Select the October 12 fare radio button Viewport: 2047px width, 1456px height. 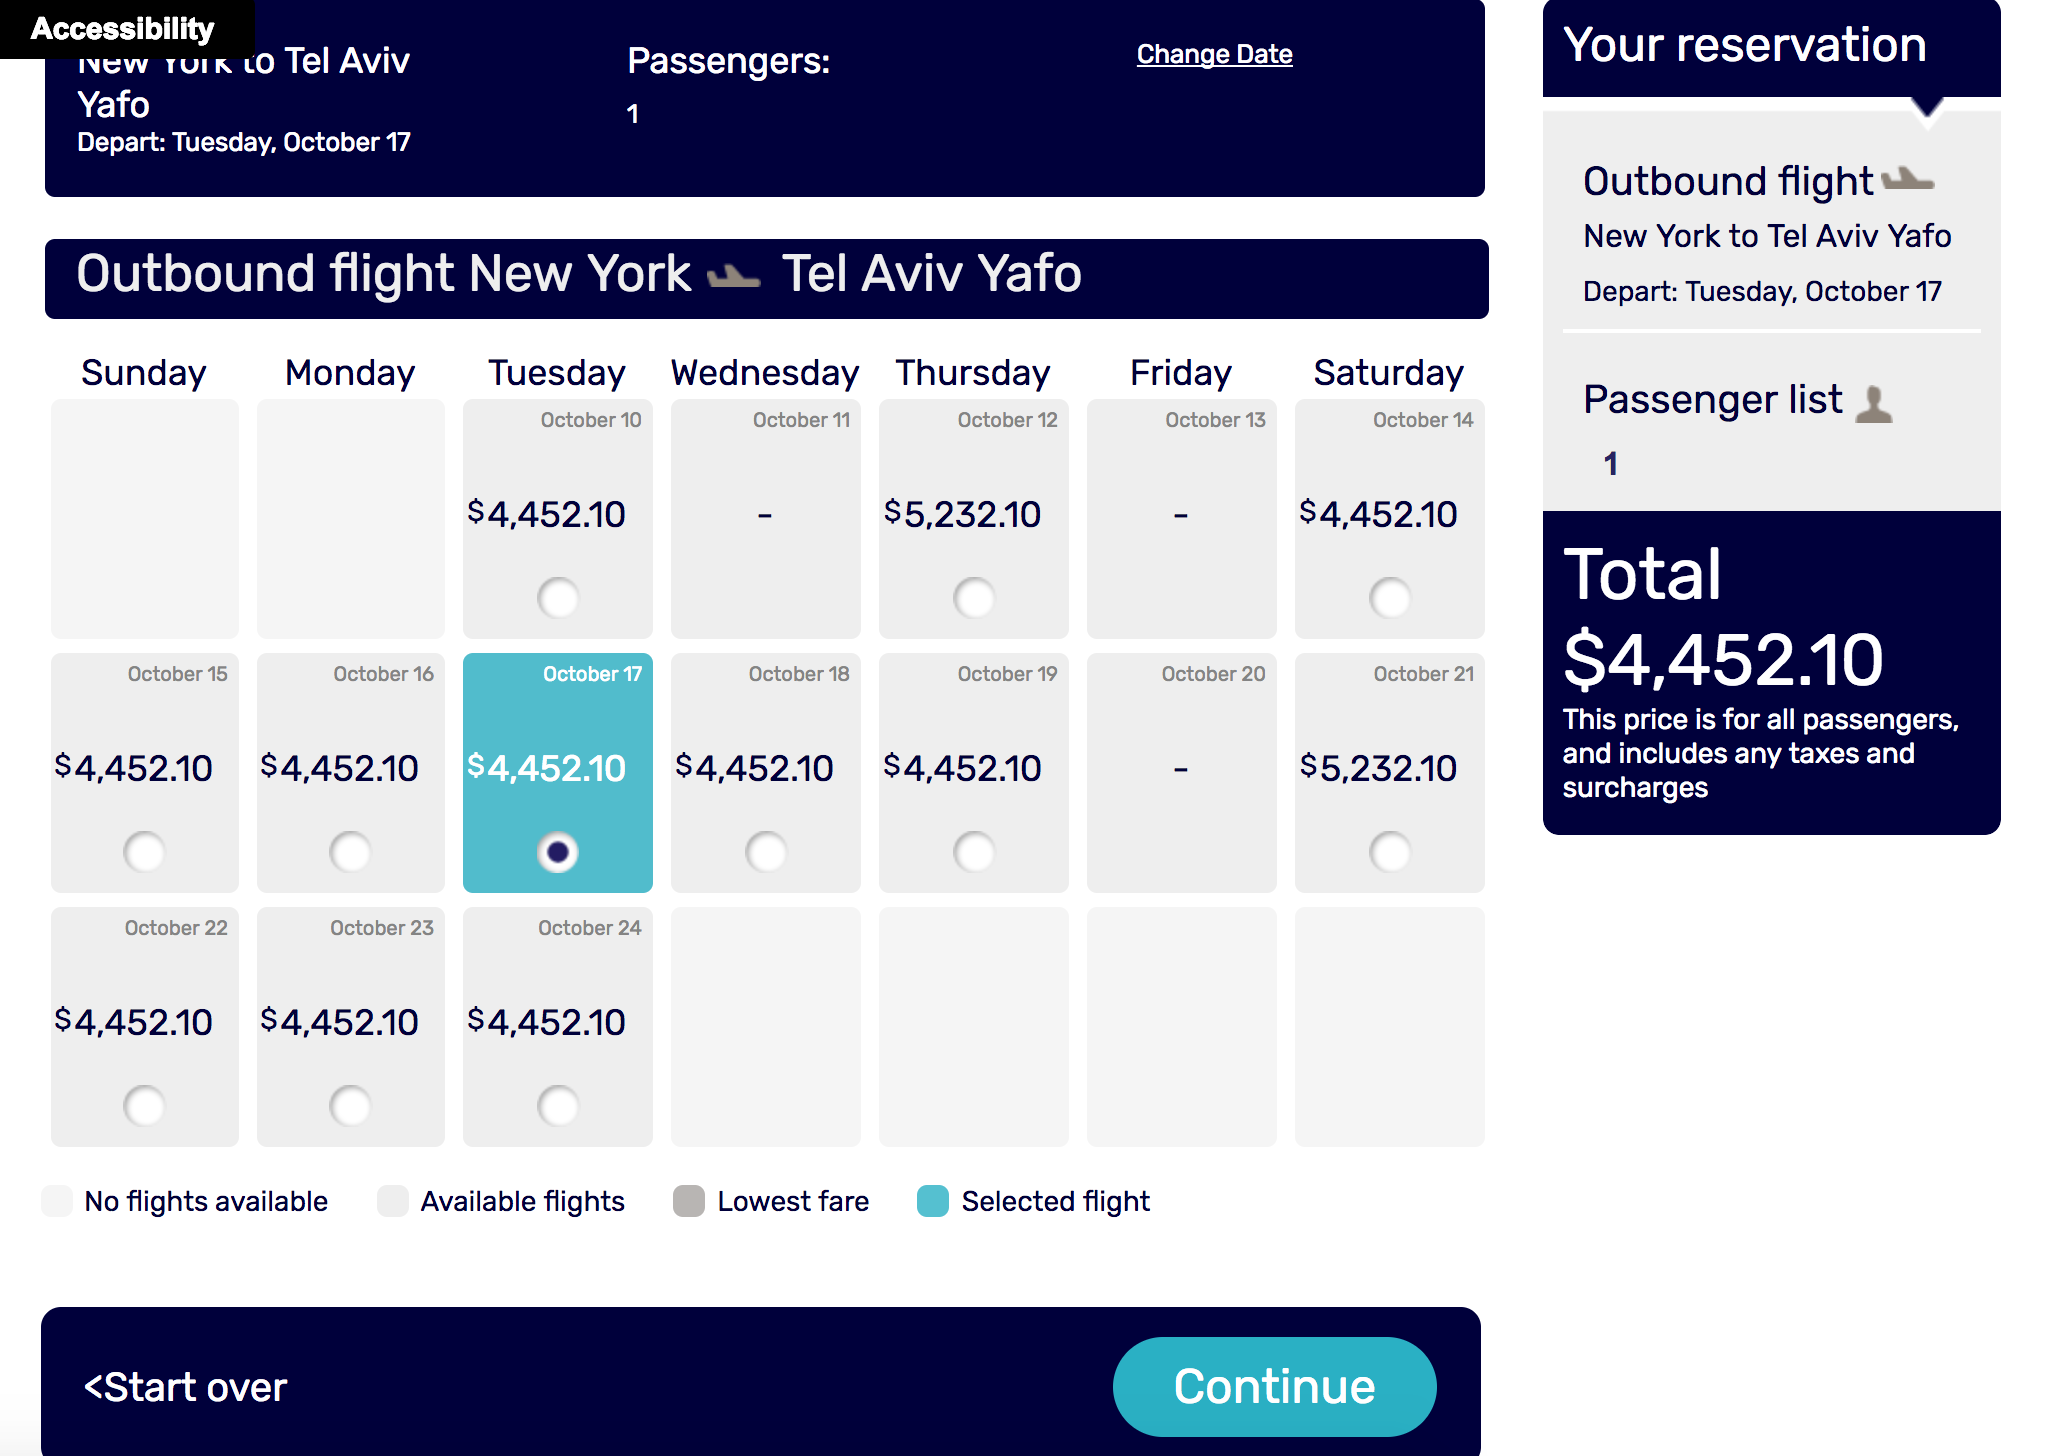tap(974, 598)
